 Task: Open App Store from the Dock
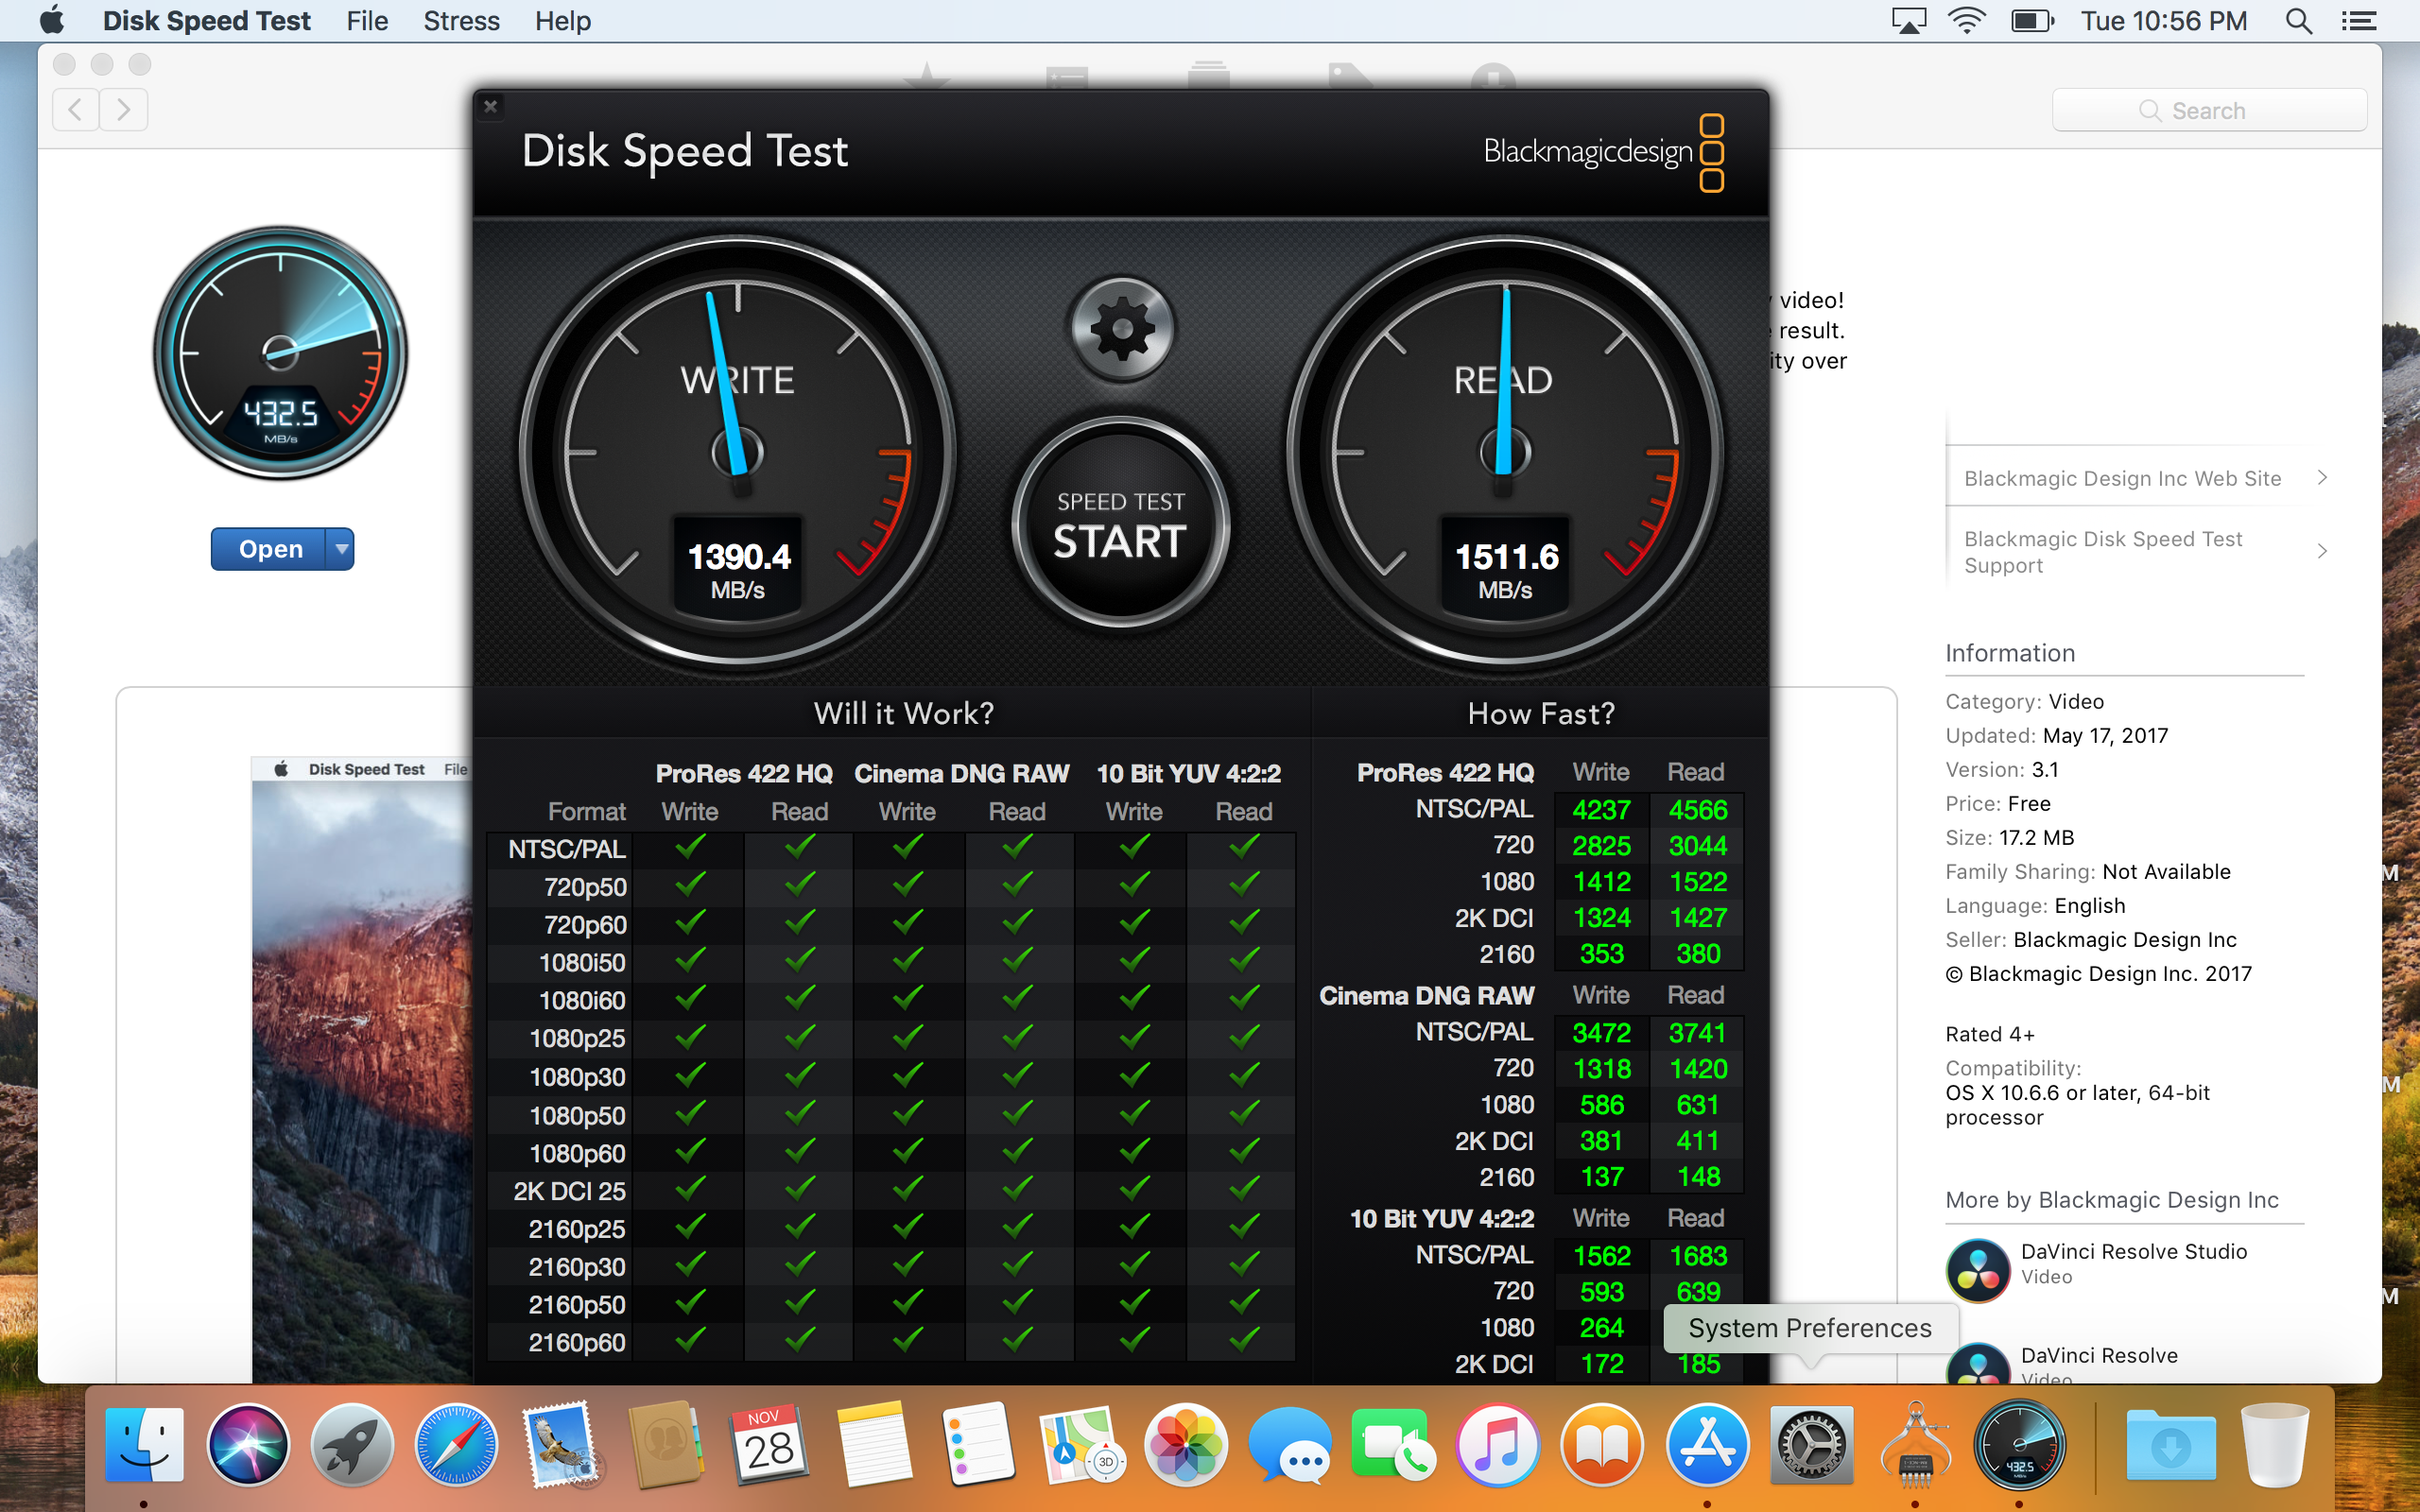[x=1707, y=1446]
